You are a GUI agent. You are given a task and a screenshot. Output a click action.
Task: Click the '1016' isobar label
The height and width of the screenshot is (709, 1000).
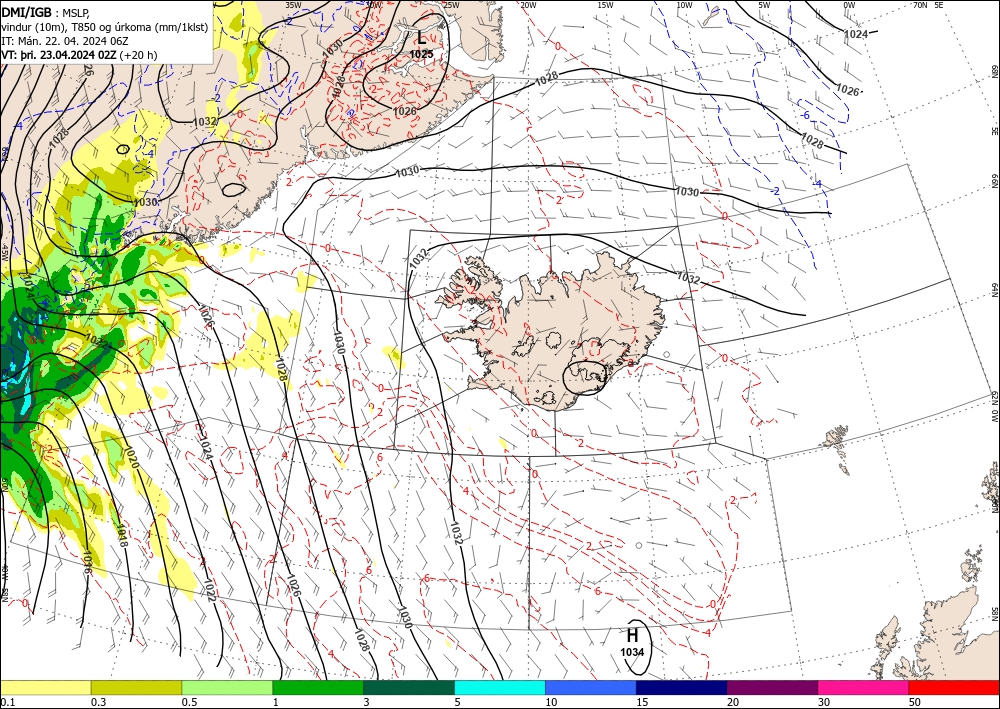tap(88, 562)
